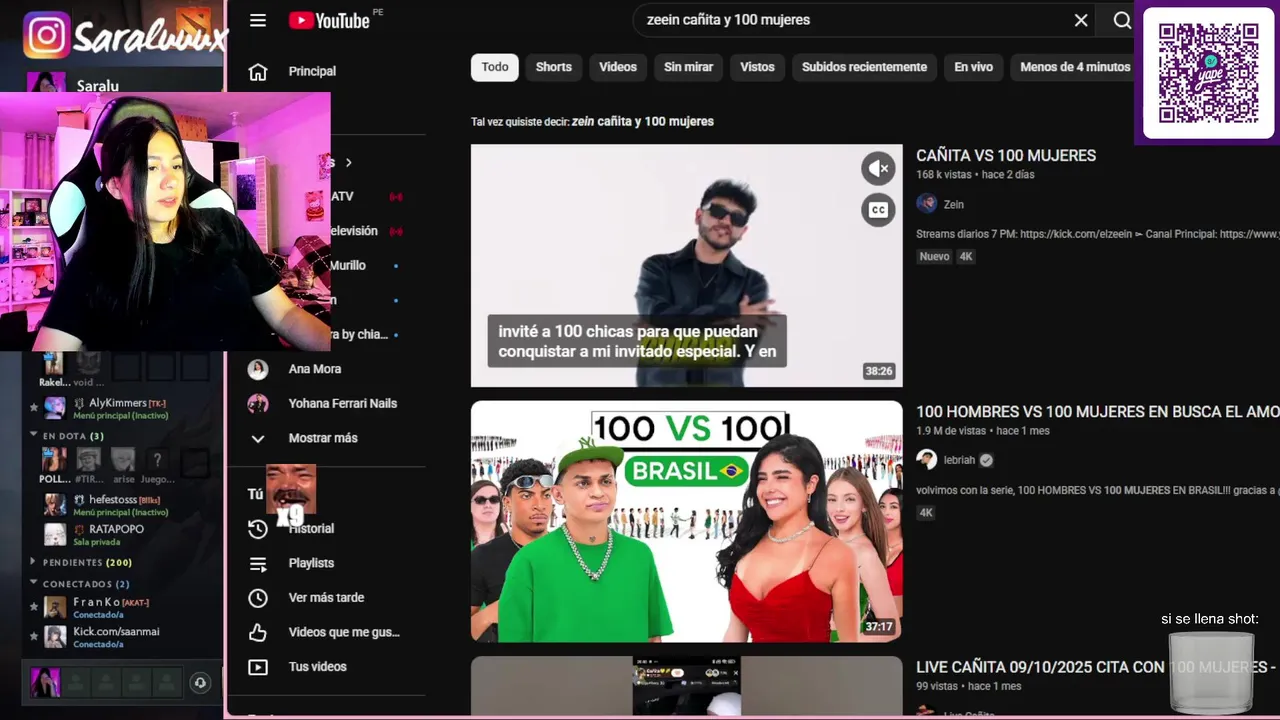Play the 100 VS 100 Brasil thumbnail

[x=686, y=521]
